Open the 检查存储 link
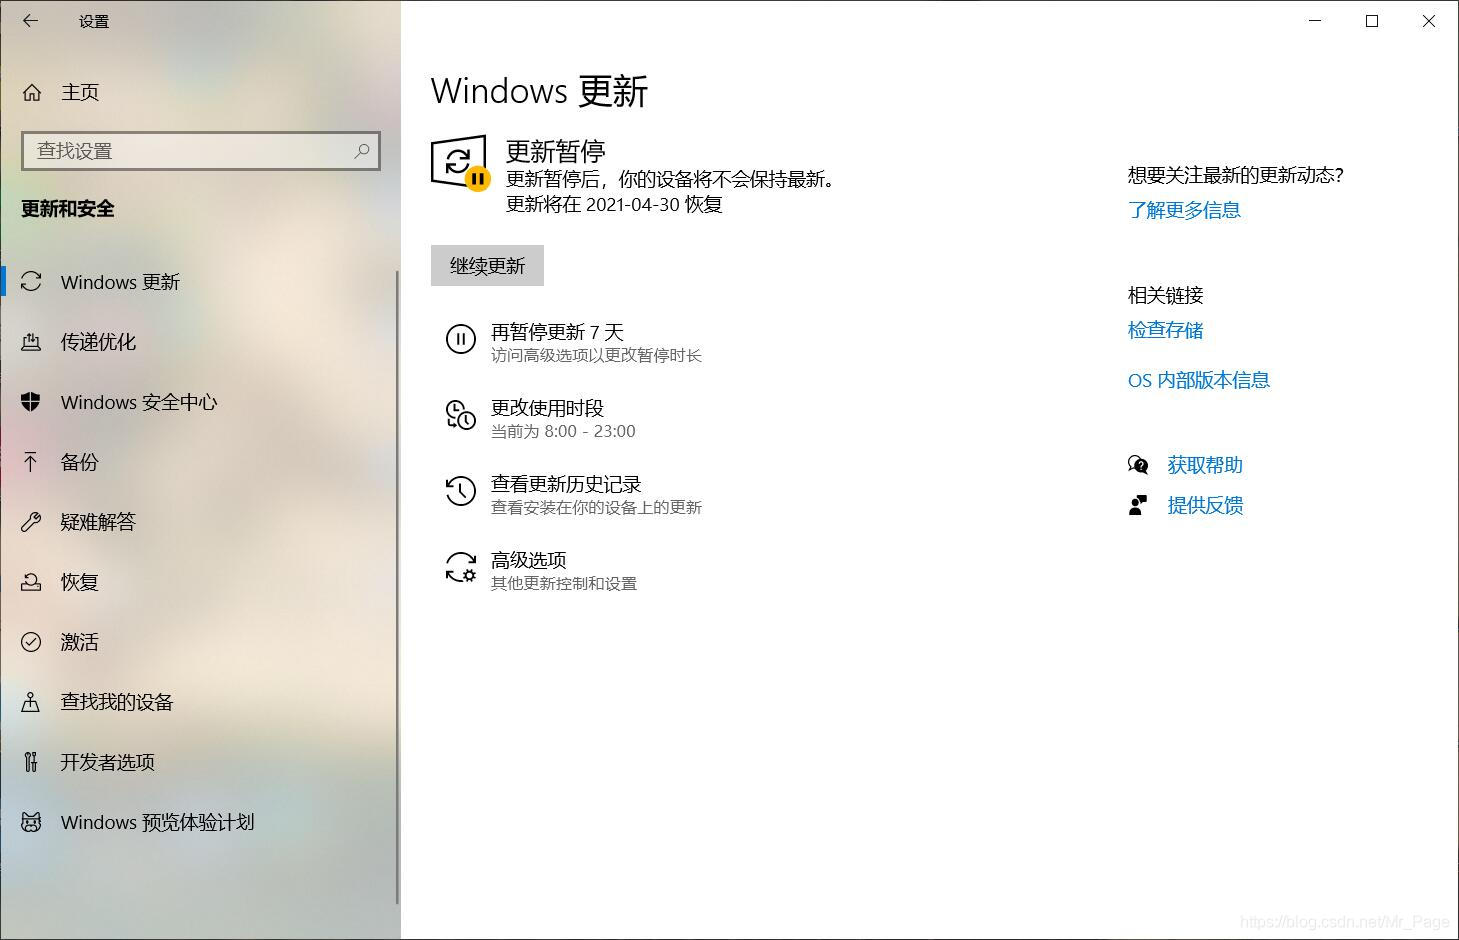This screenshot has height=940, width=1459. pyautogui.click(x=1165, y=330)
